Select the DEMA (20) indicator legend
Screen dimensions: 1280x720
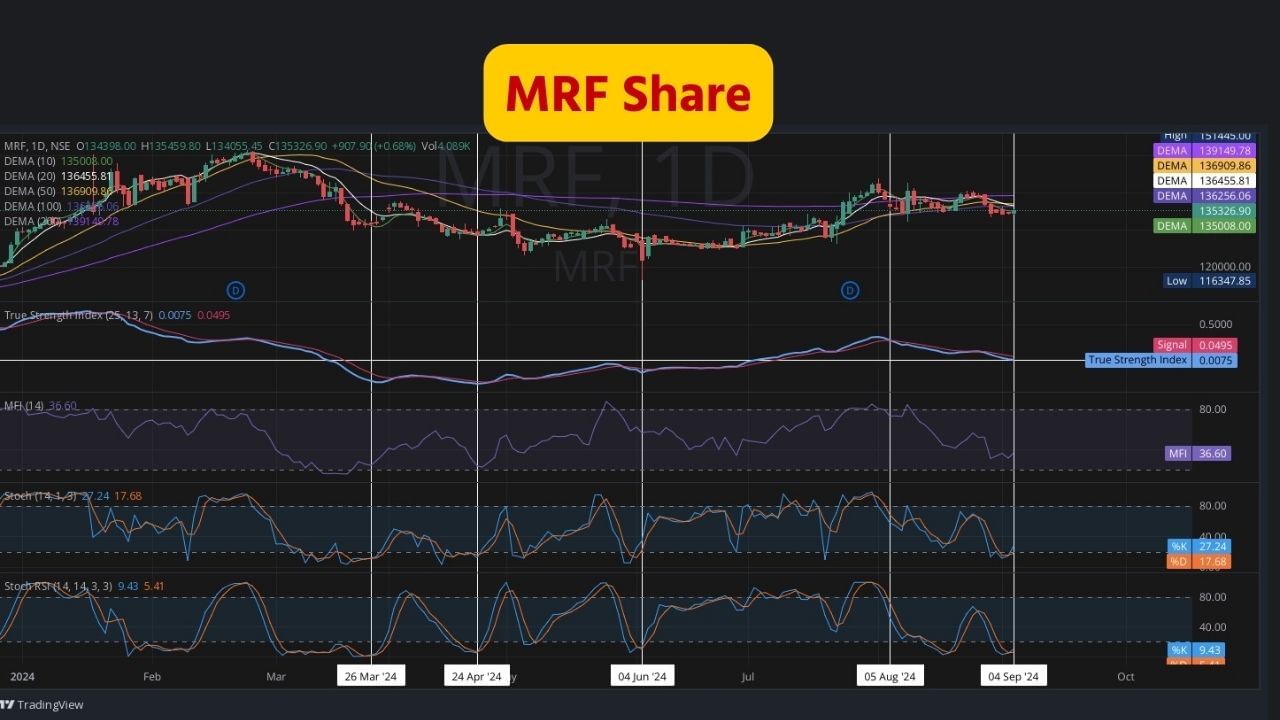58,176
